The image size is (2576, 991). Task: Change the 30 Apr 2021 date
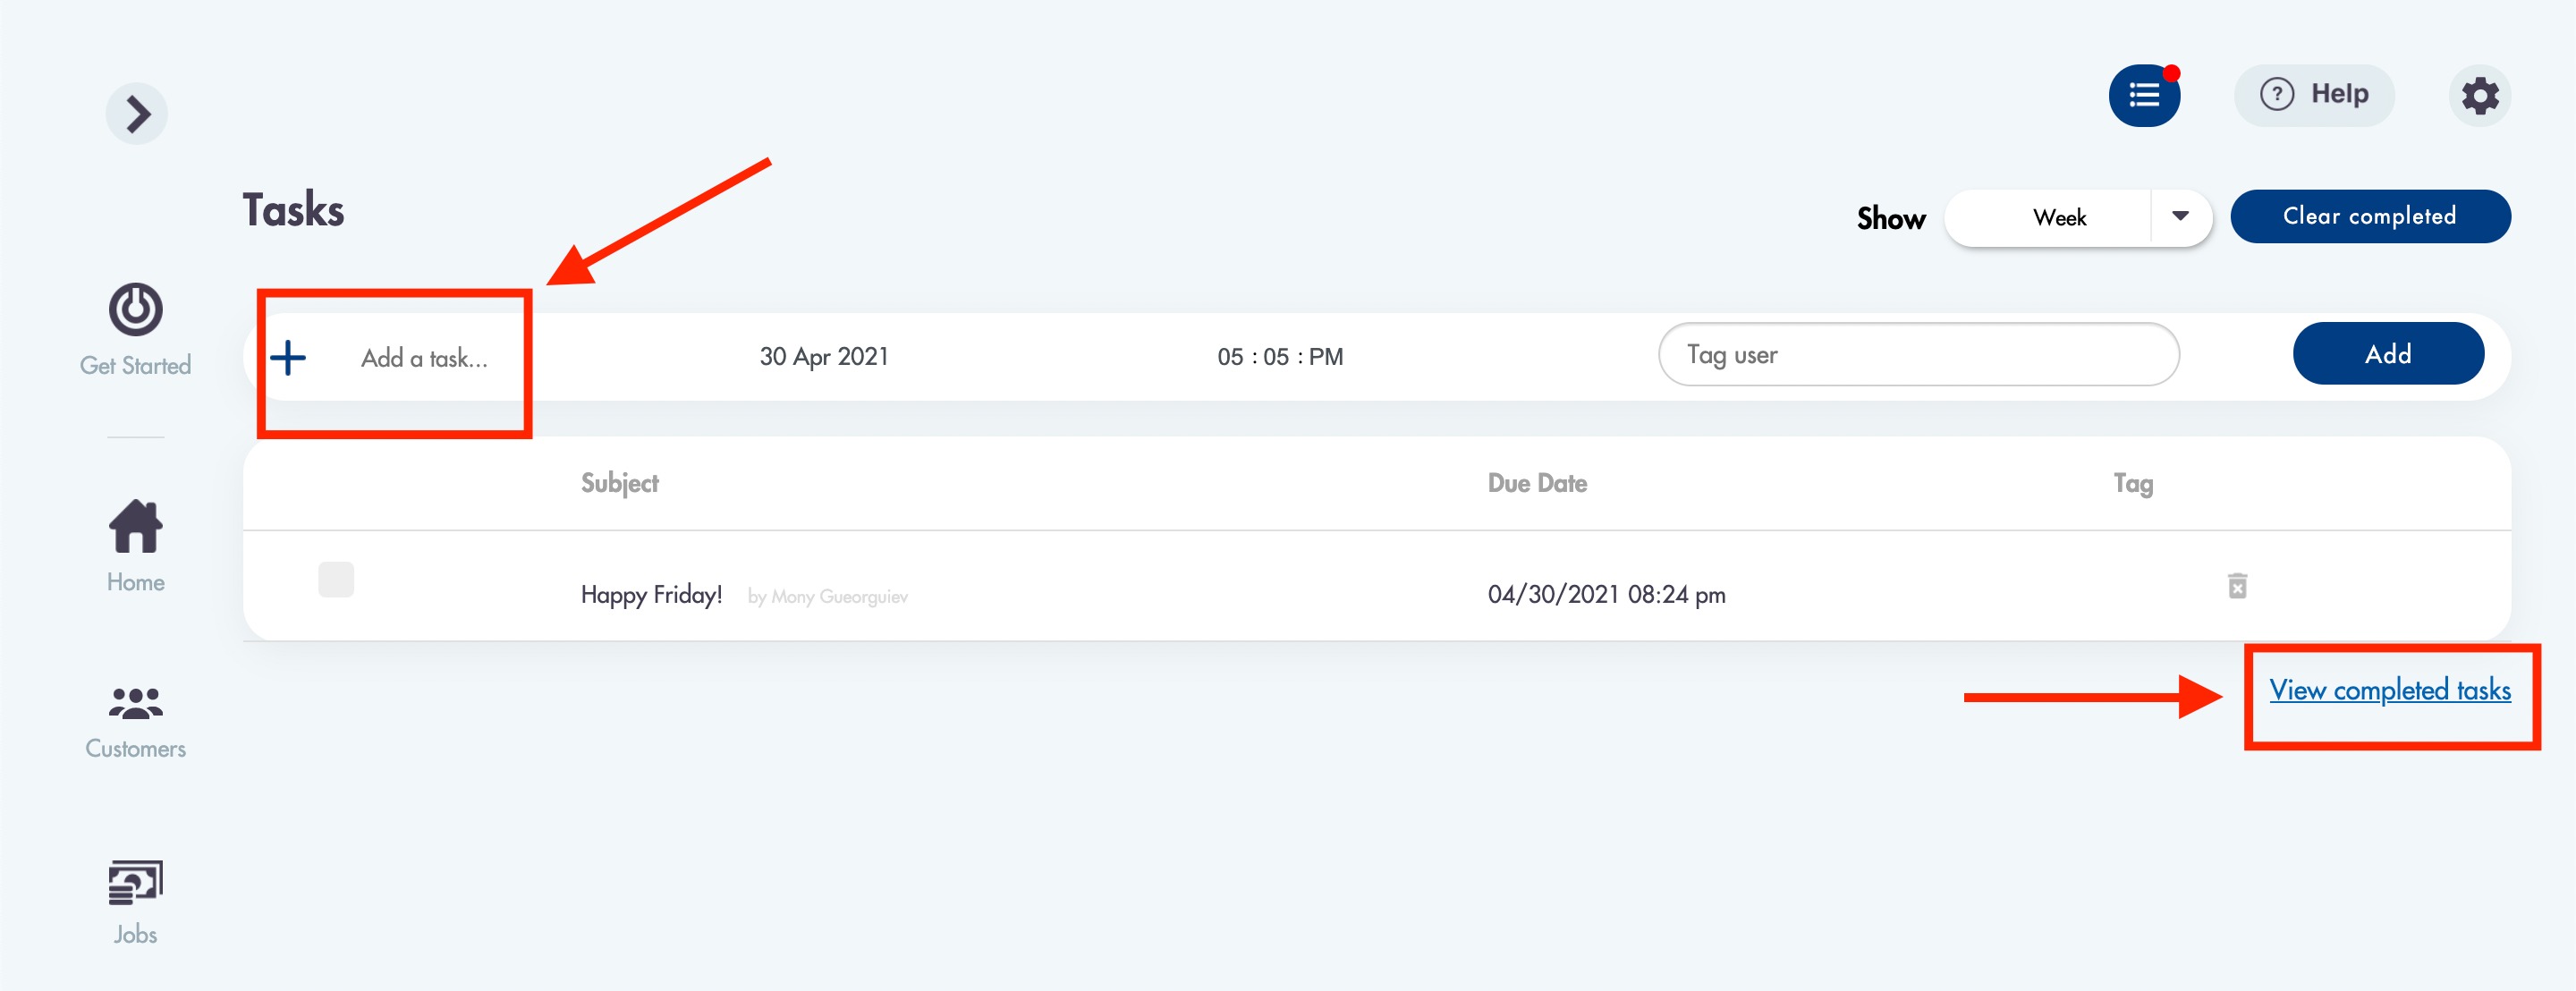point(824,357)
